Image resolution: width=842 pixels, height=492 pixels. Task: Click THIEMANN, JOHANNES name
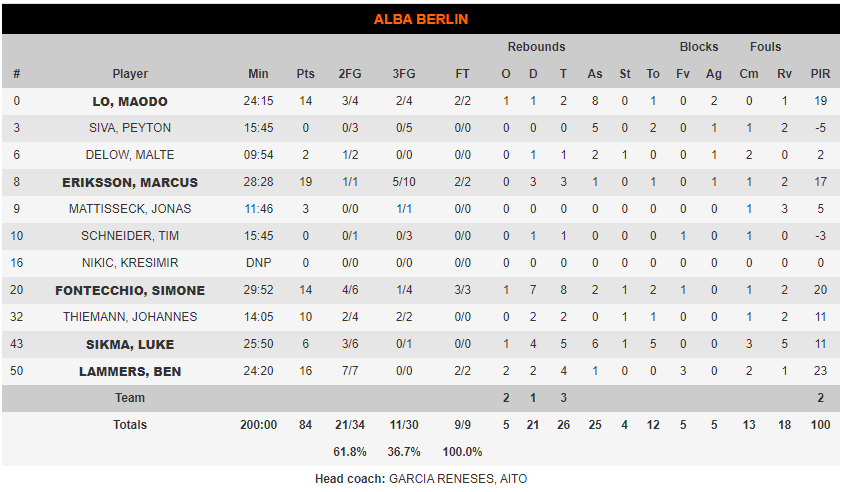(130, 317)
